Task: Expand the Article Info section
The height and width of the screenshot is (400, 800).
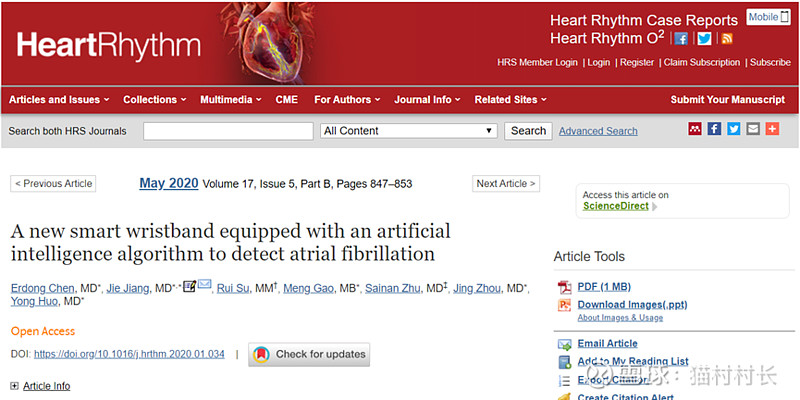Action: (x=40, y=386)
